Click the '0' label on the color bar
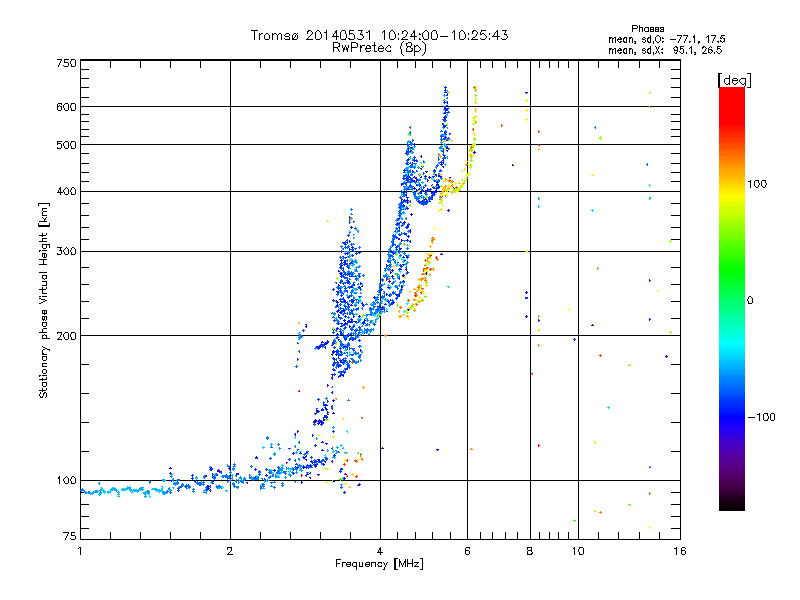 coord(750,301)
